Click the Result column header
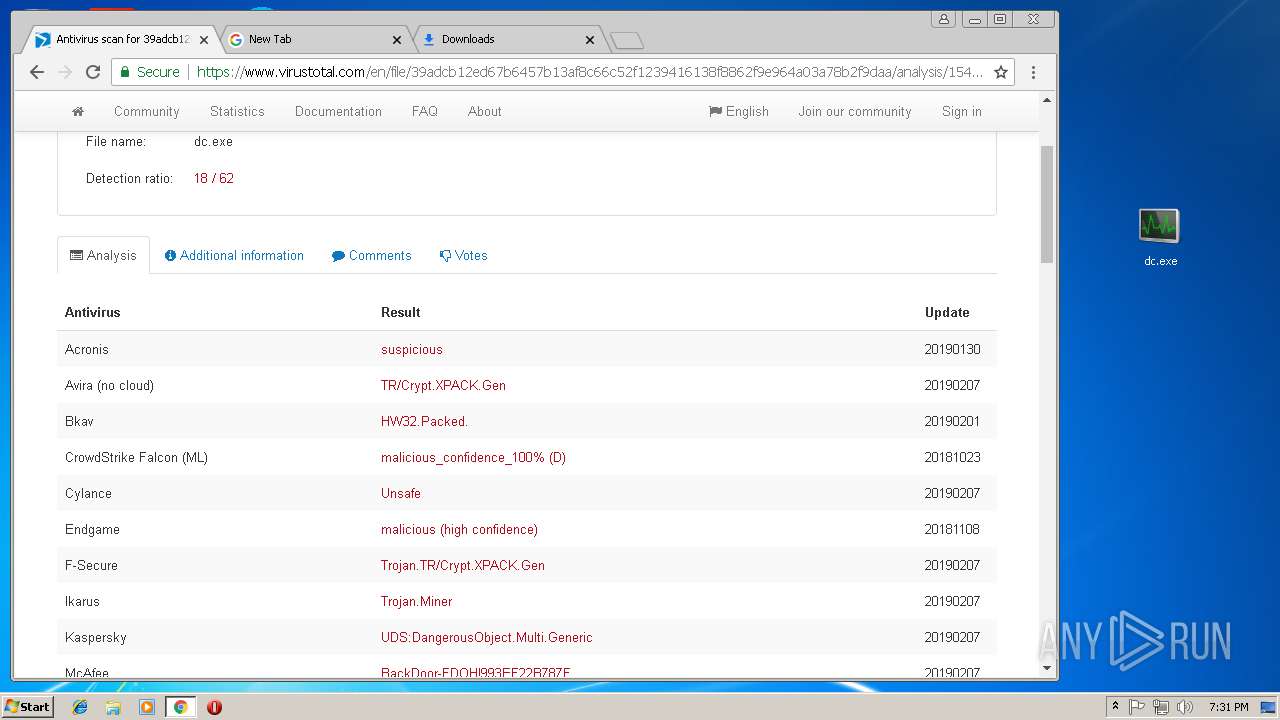 click(x=400, y=313)
